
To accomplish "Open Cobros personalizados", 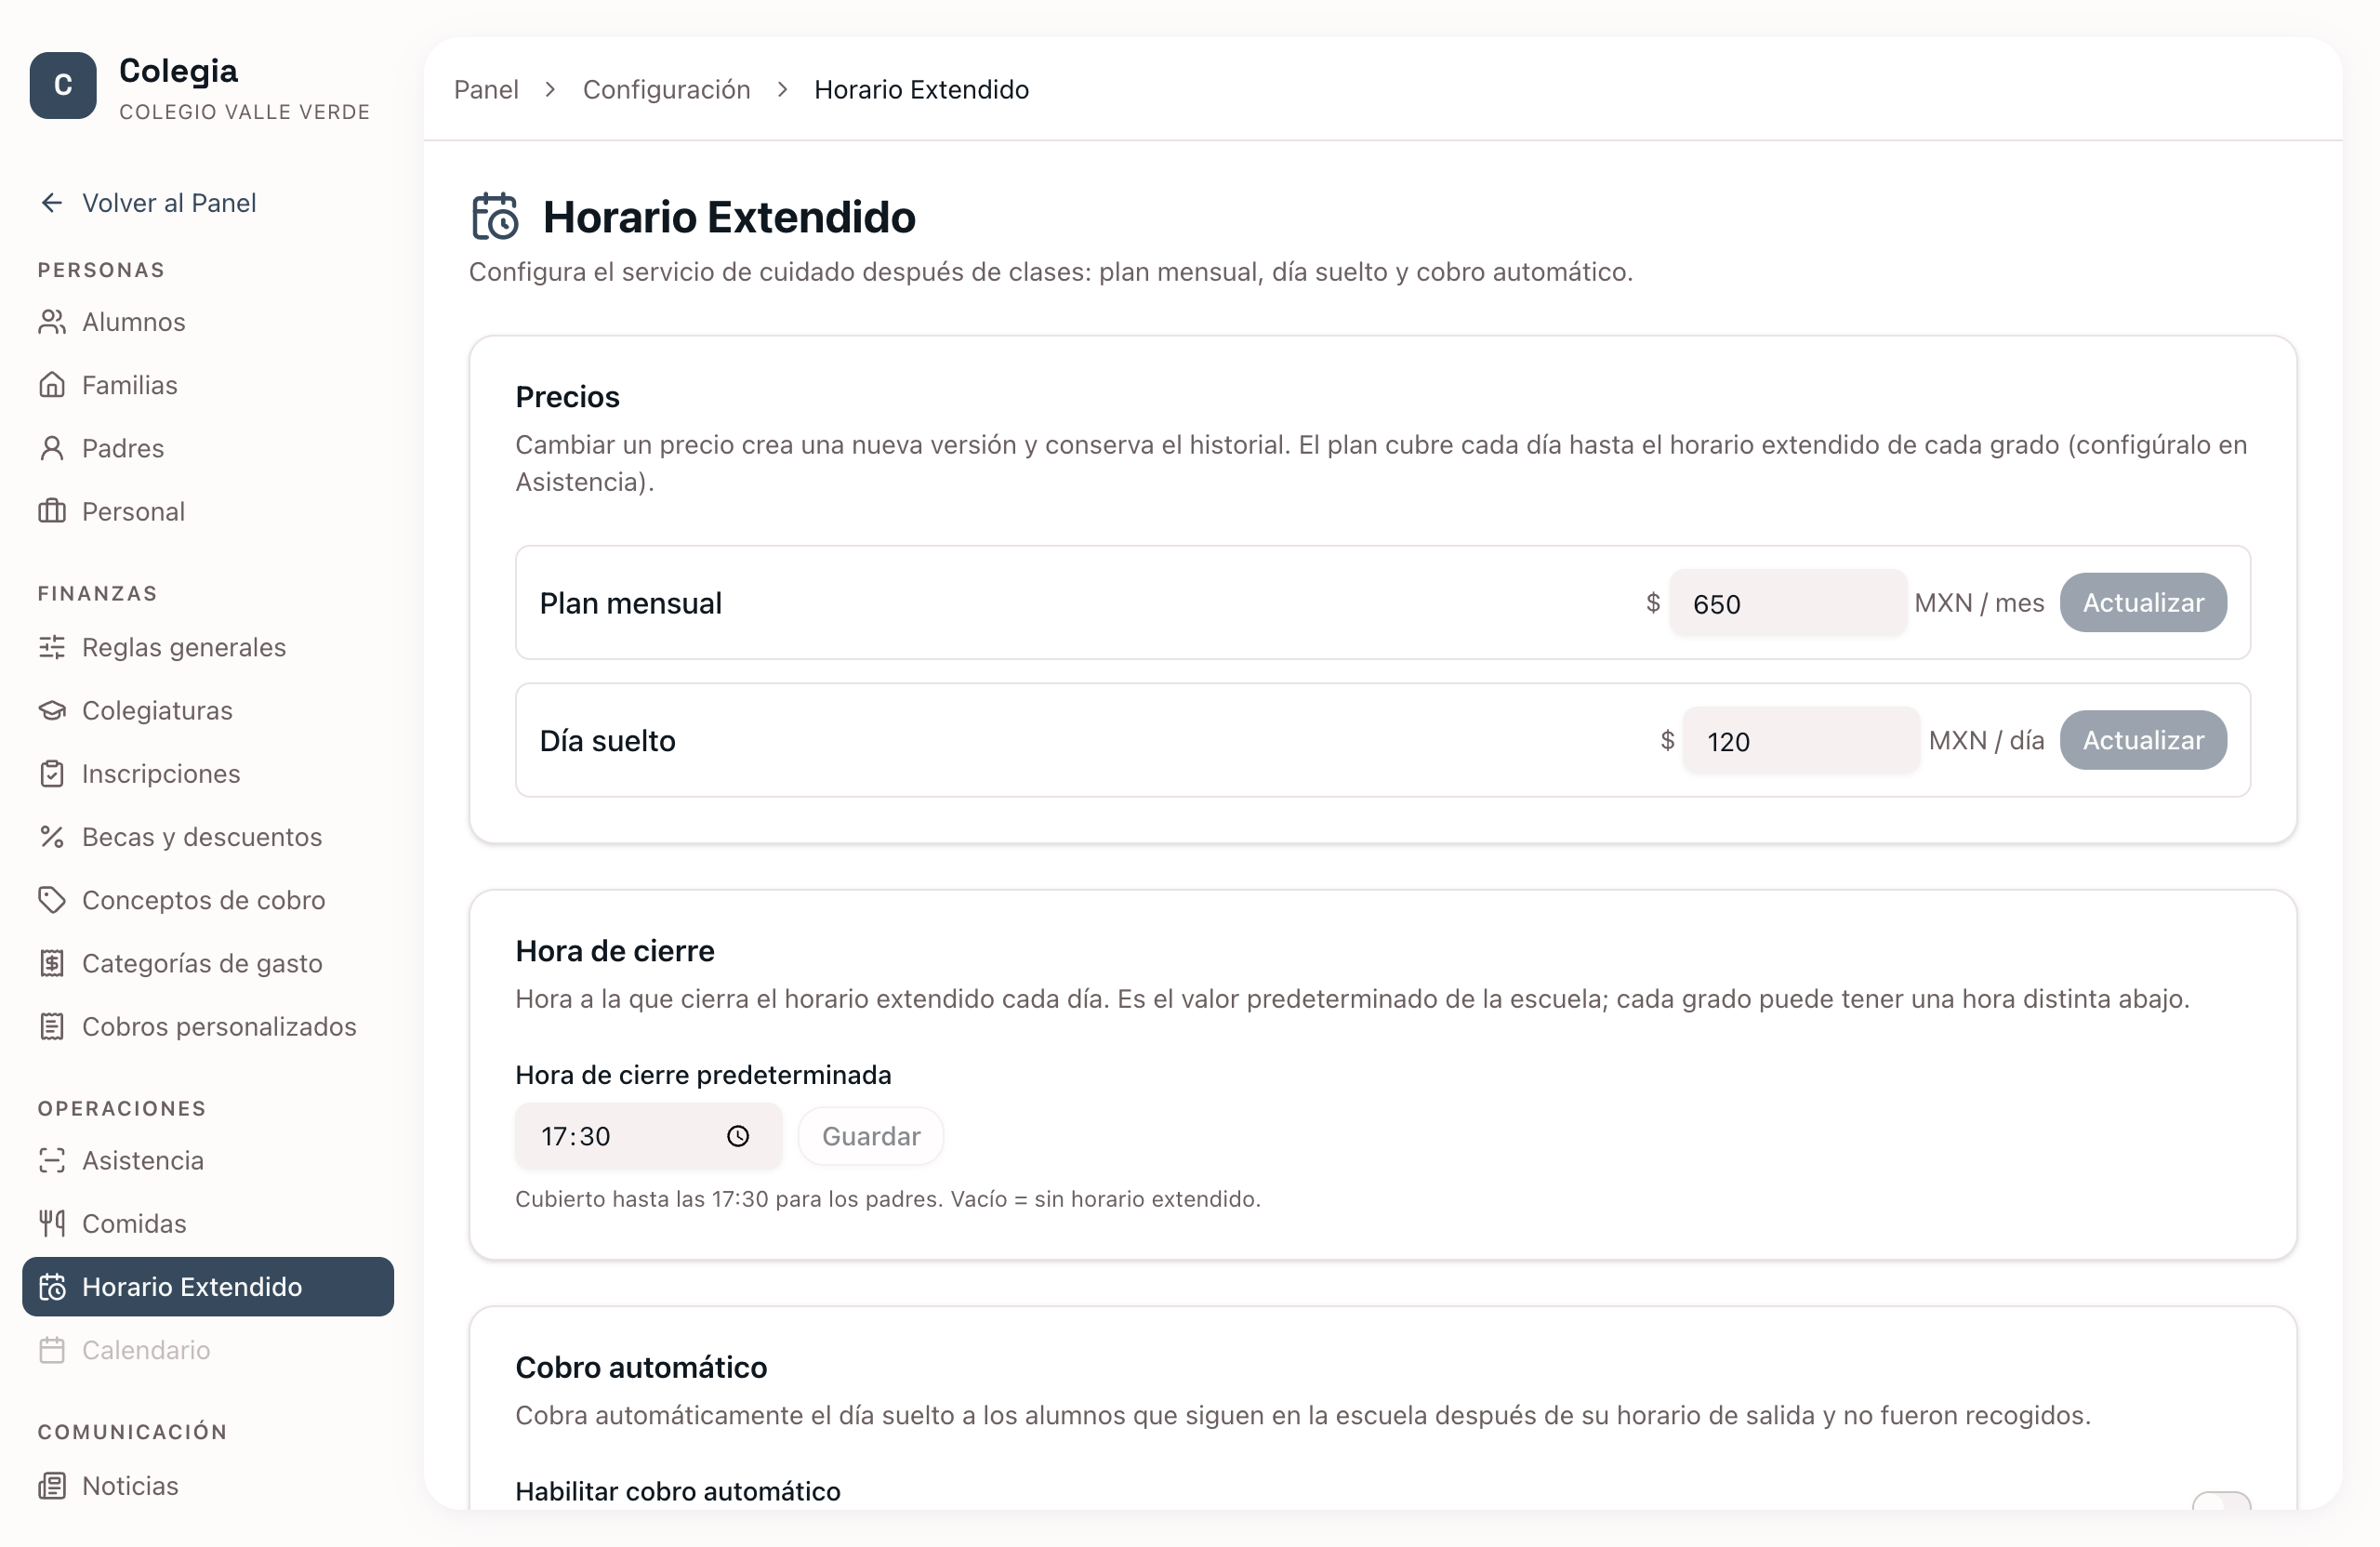I will (208, 1026).
